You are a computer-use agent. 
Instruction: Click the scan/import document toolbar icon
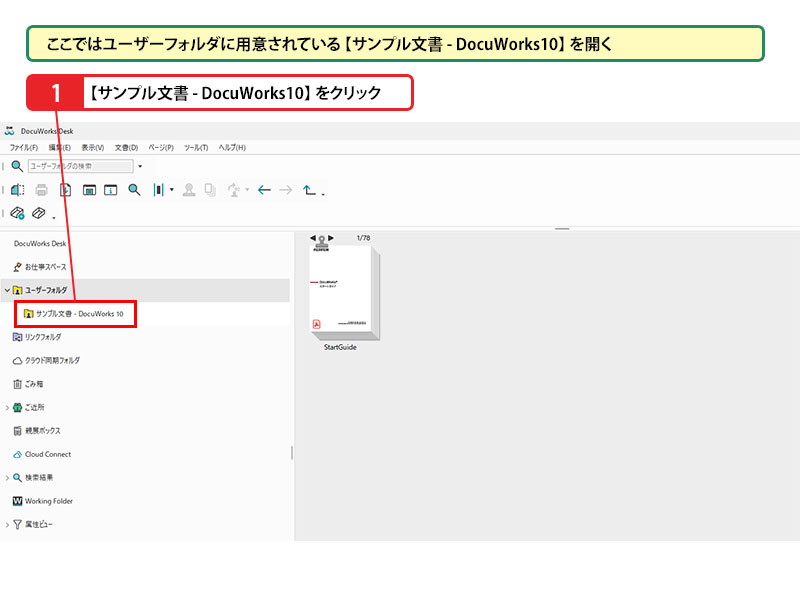click(x=17, y=190)
